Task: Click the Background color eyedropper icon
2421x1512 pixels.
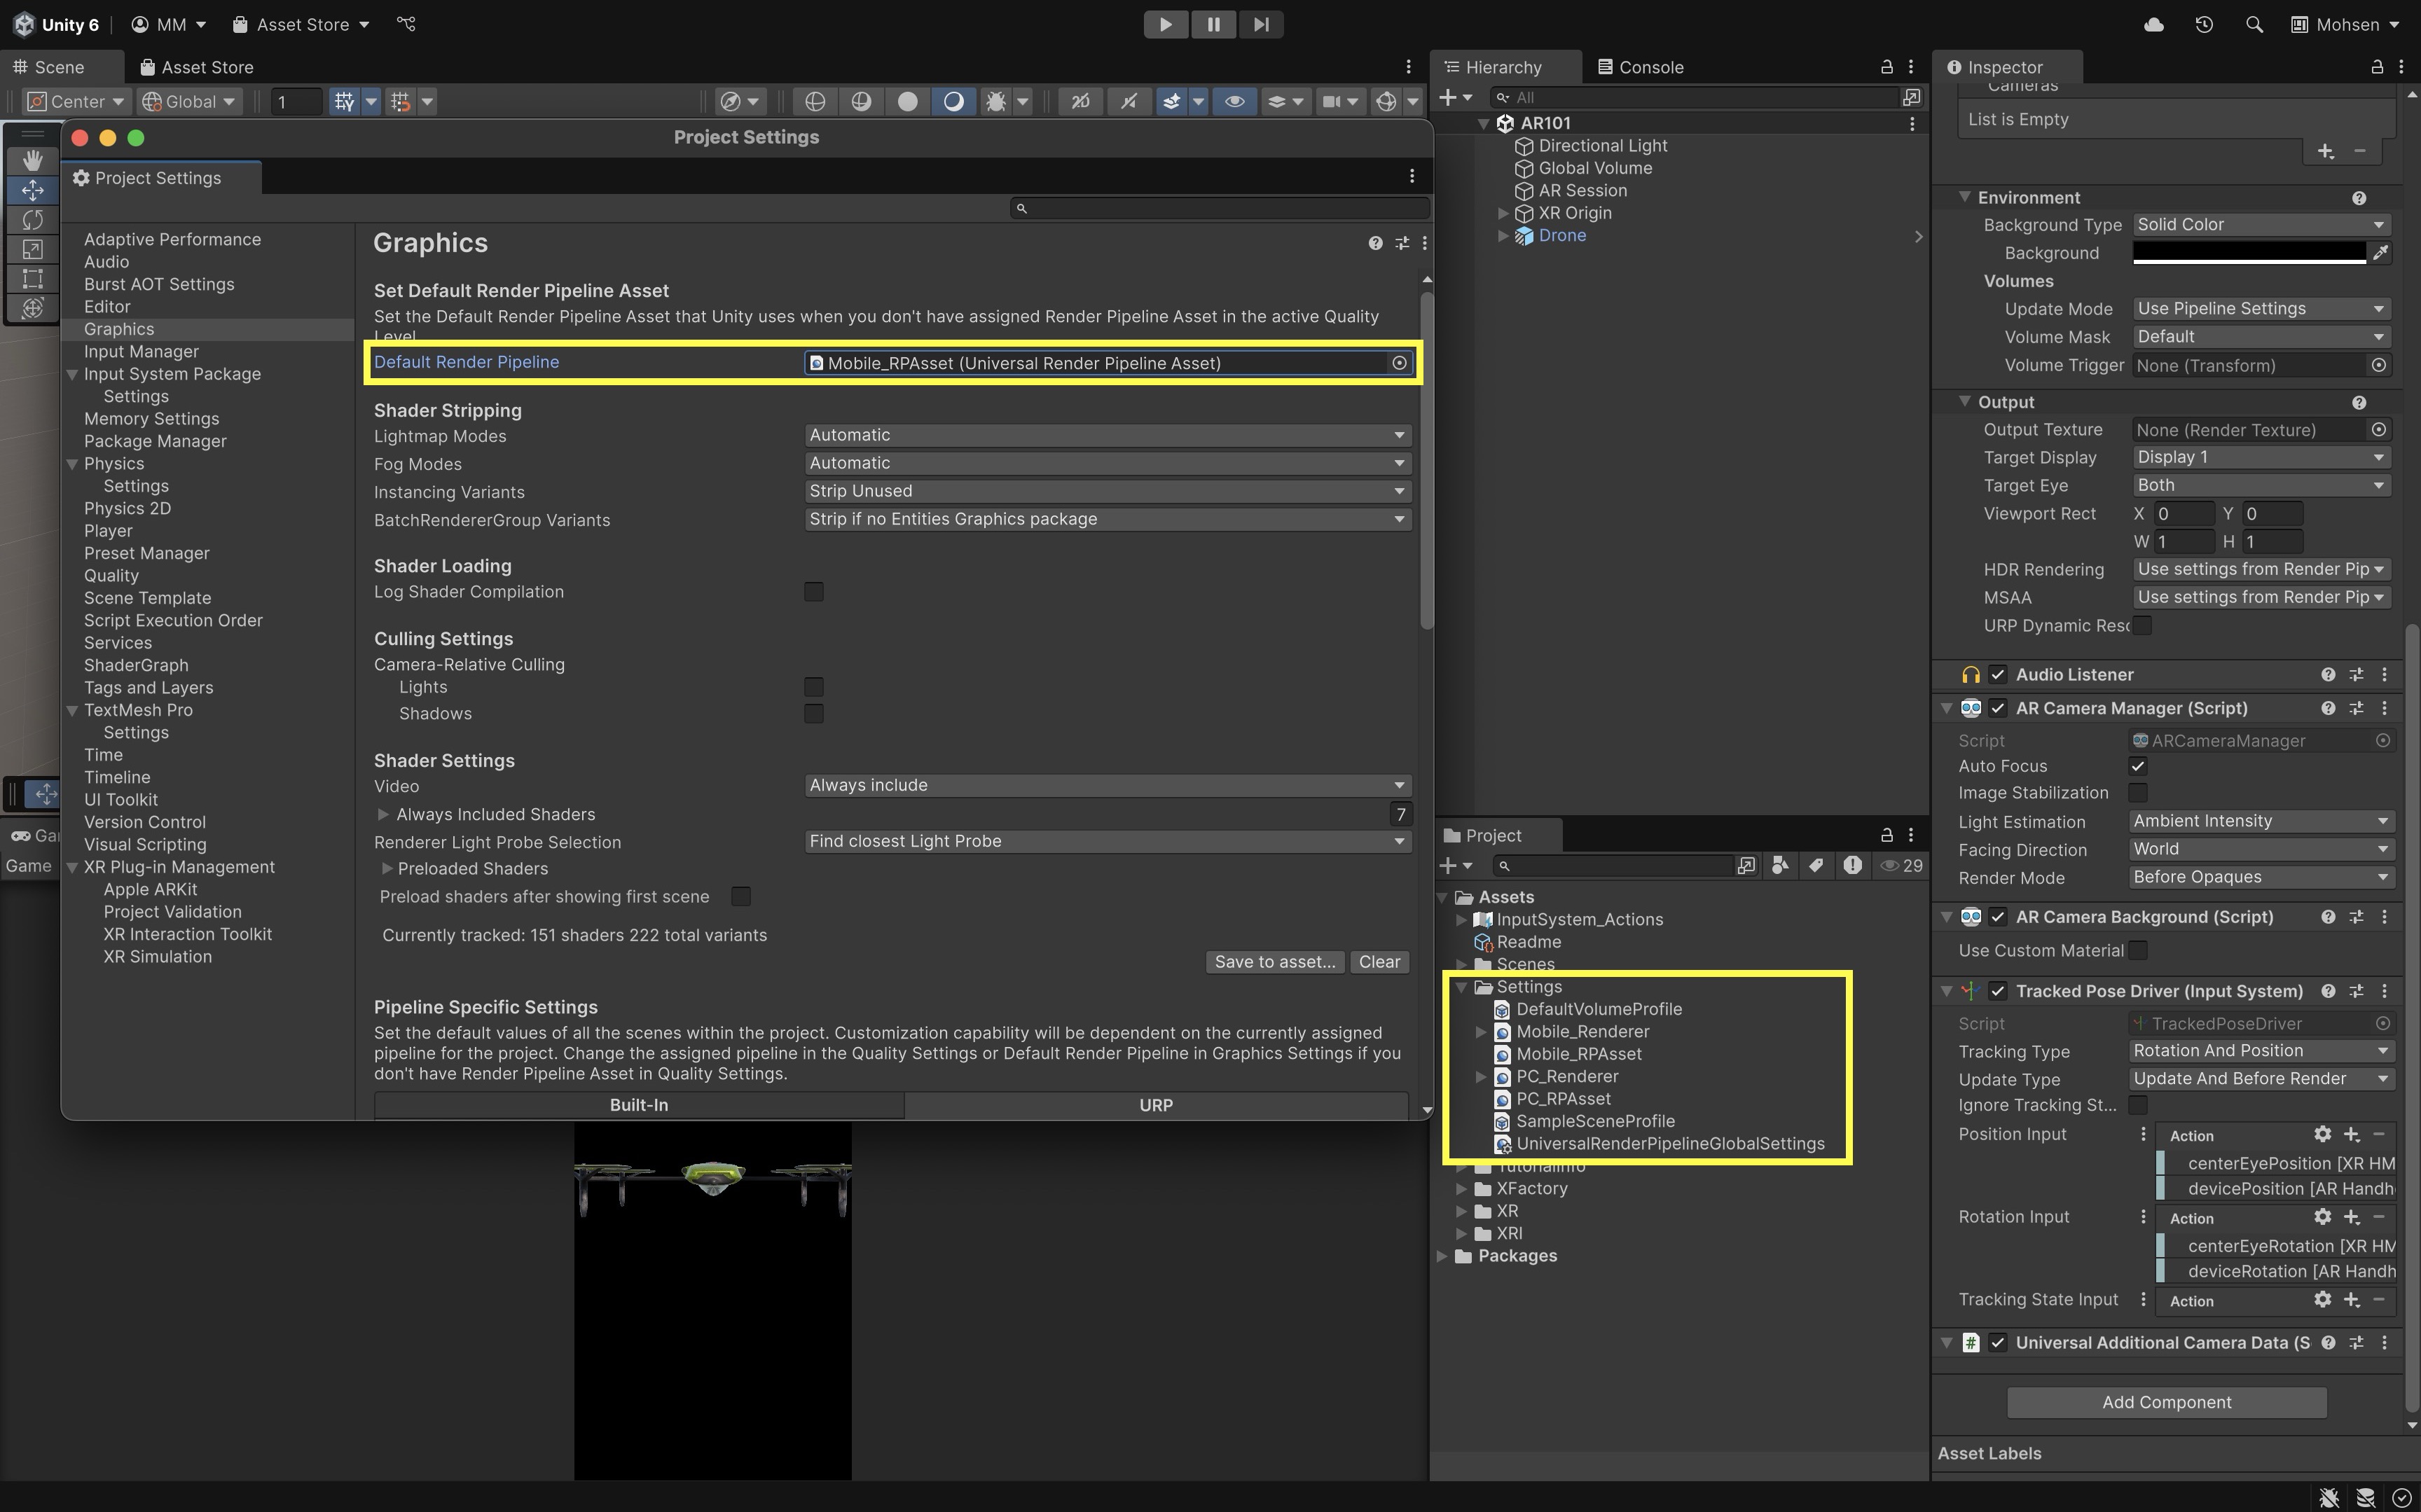Action: click(2381, 253)
